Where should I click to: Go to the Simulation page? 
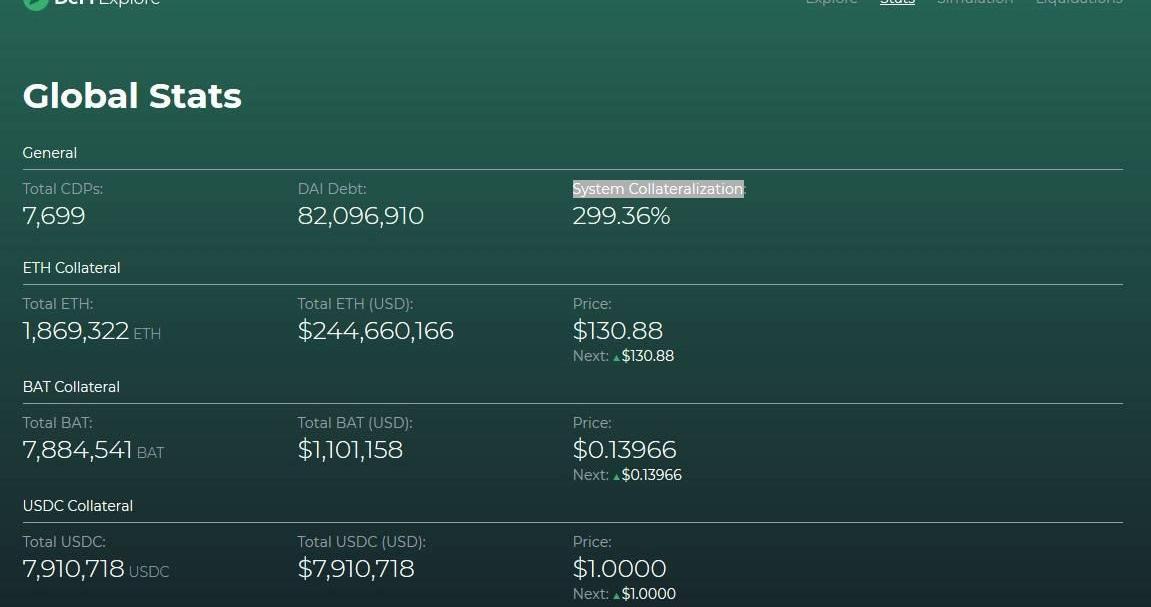(x=974, y=2)
